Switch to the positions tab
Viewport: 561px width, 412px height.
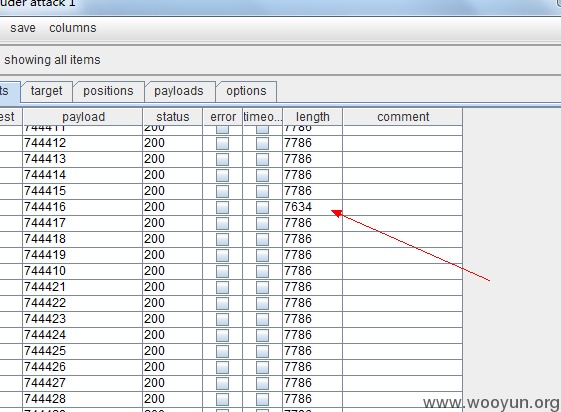point(108,91)
